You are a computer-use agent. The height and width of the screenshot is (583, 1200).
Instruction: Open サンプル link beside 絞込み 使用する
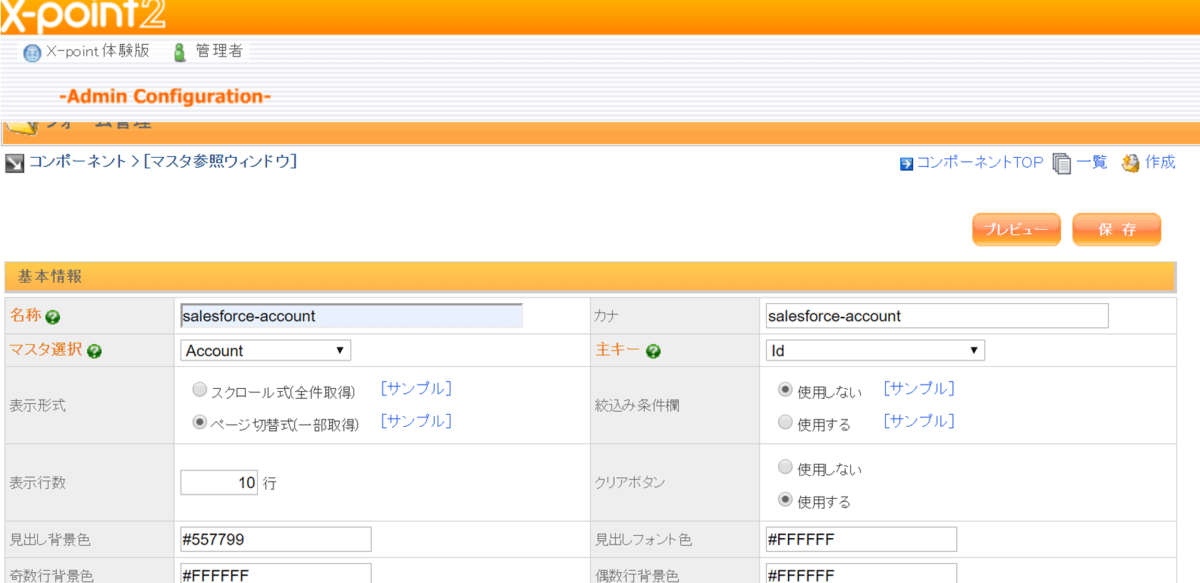(x=919, y=421)
